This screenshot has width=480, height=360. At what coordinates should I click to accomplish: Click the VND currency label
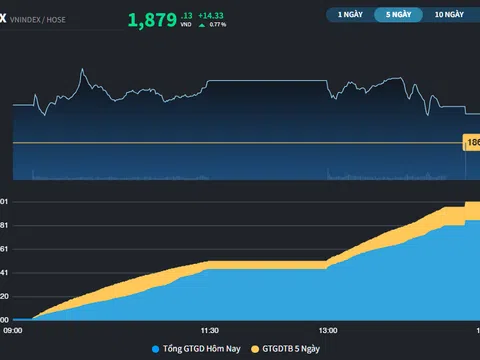[186, 25]
